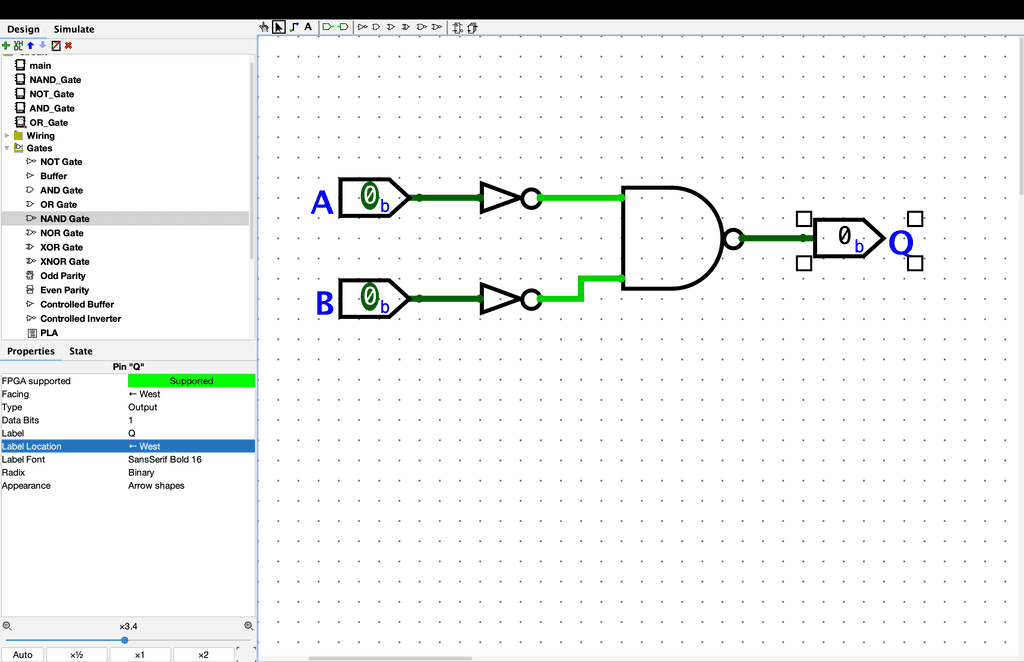The image size is (1024, 662).
Task: Switch to the State tab
Action: [81, 351]
